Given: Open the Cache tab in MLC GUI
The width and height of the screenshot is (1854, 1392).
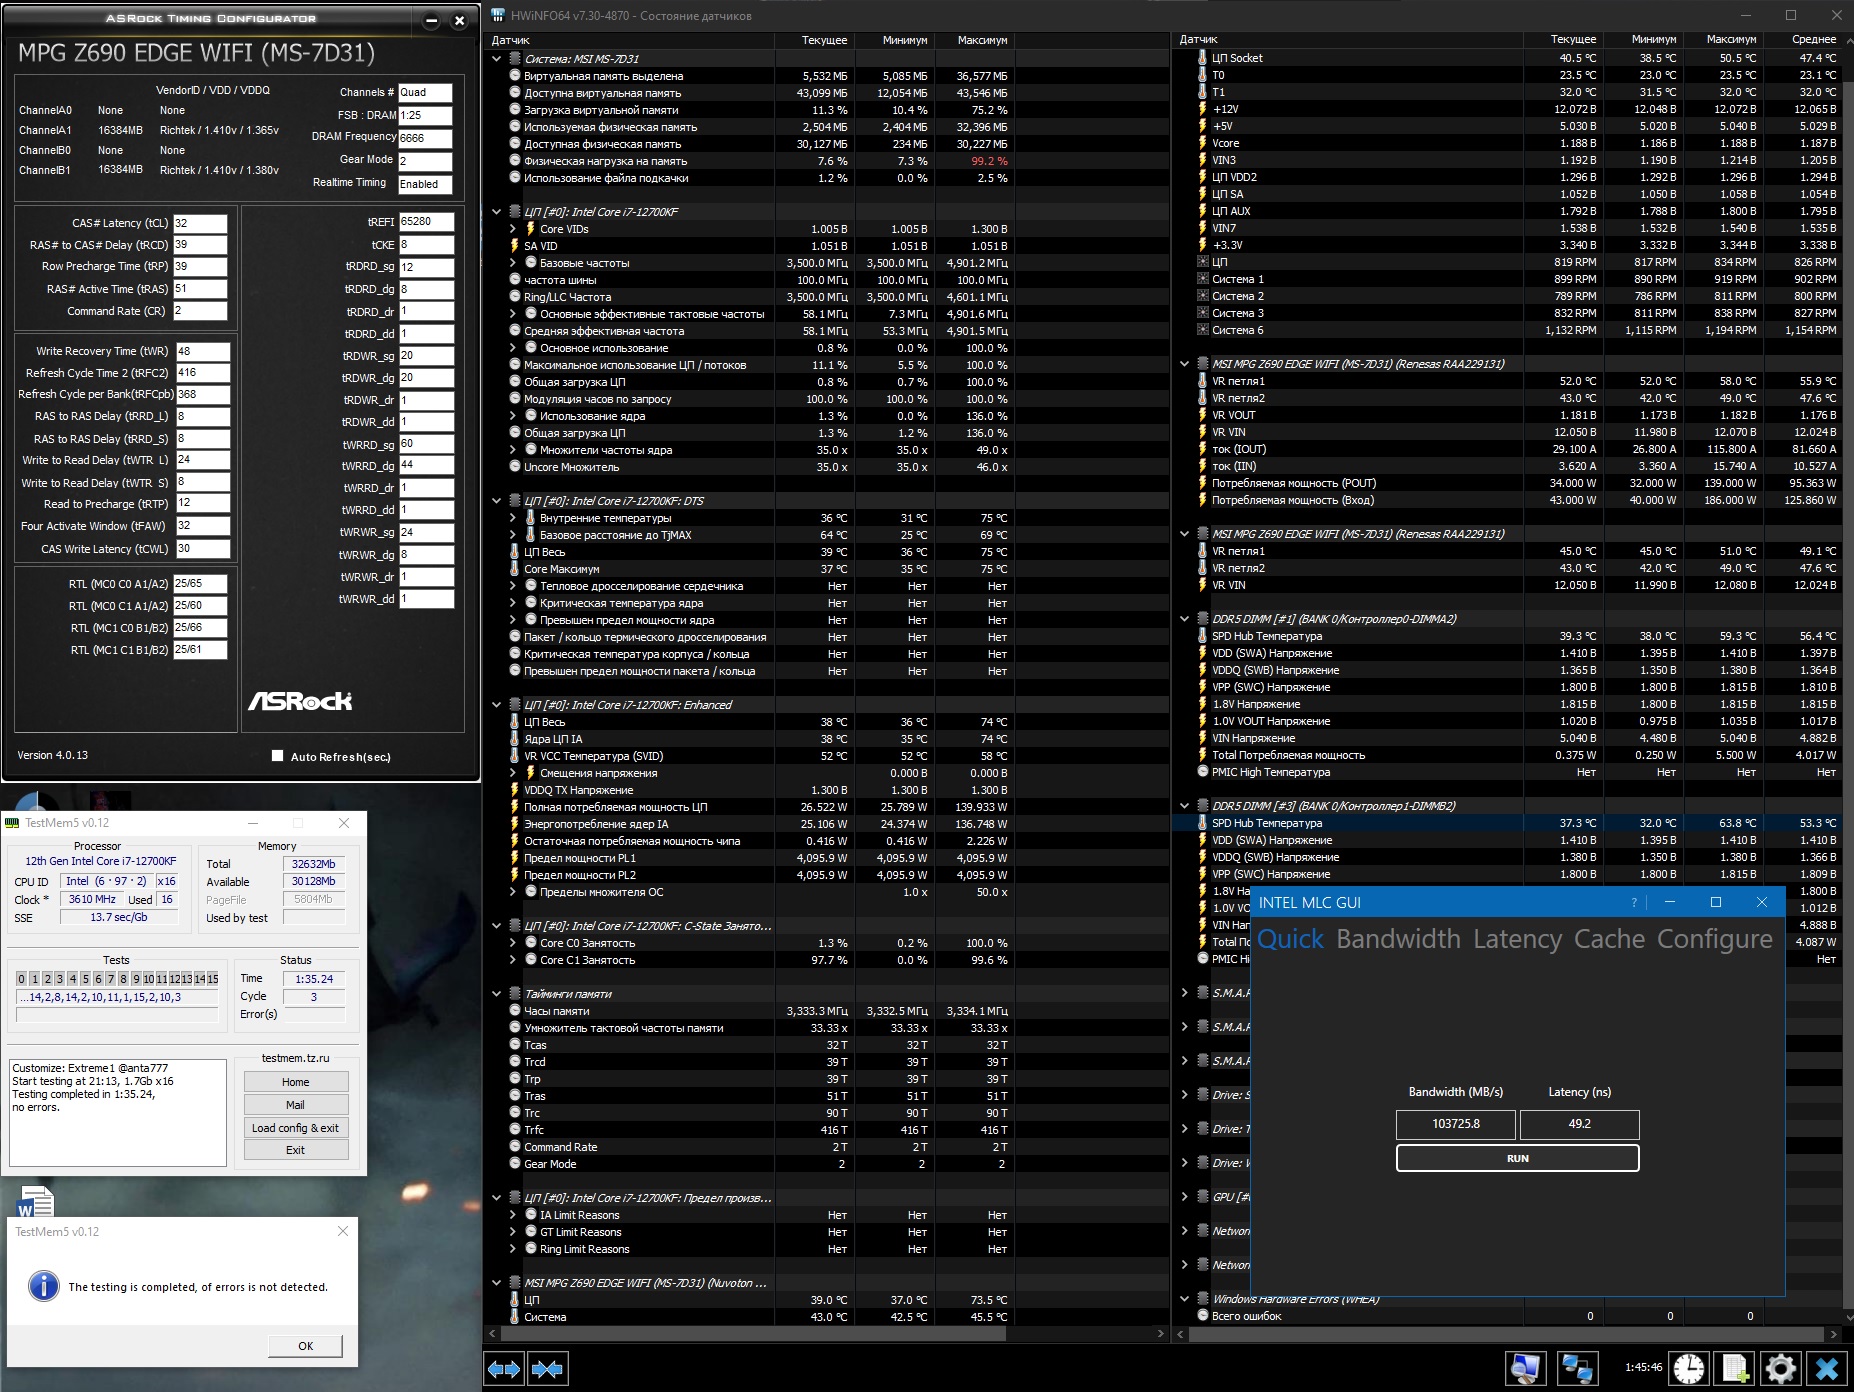Looking at the screenshot, I should click(1609, 939).
